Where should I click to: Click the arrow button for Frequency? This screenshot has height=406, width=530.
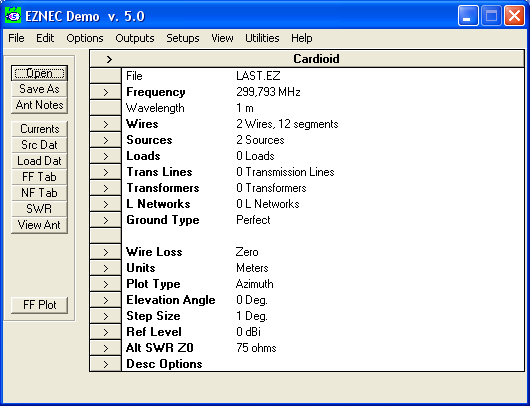[106, 92]
